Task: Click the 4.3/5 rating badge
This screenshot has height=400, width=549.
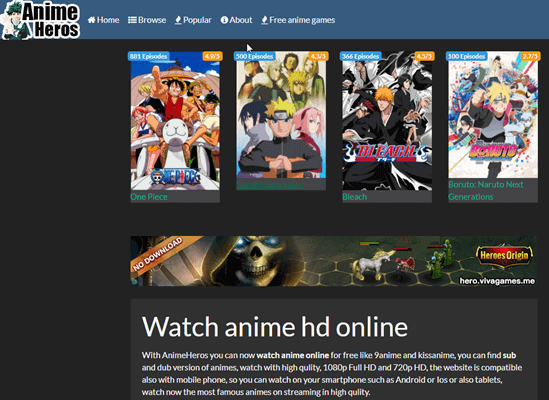Action: [319, 56]
